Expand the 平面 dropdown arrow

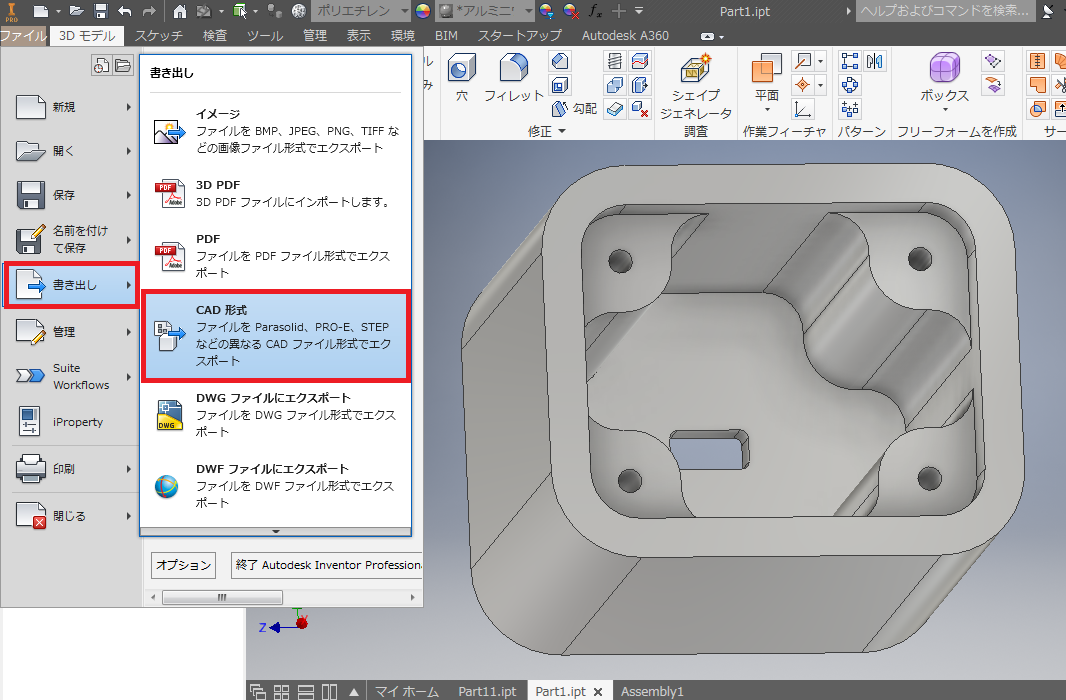coord(767,109)
